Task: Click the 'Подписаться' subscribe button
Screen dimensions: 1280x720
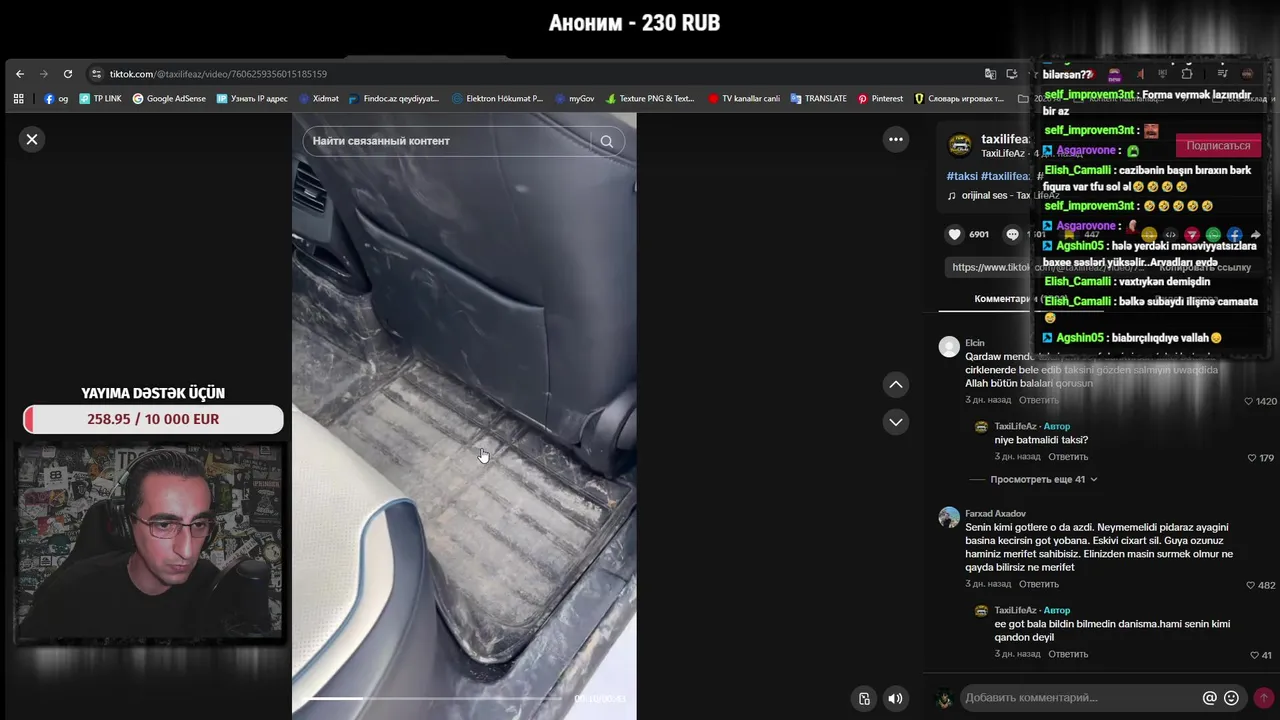Action: (1218, 146)
